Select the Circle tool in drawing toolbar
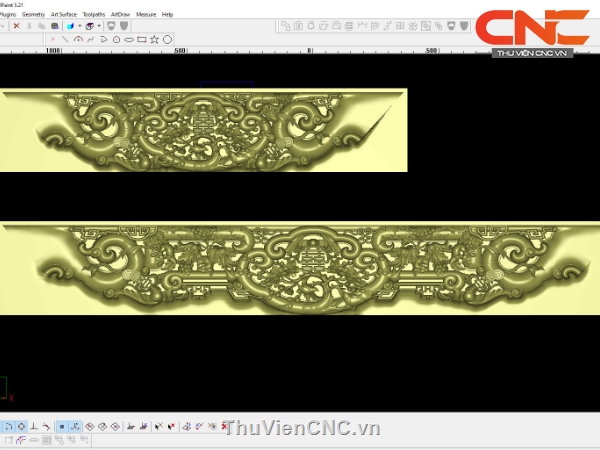The height and width of the screenshot is (450, 600). click(167, 39)
